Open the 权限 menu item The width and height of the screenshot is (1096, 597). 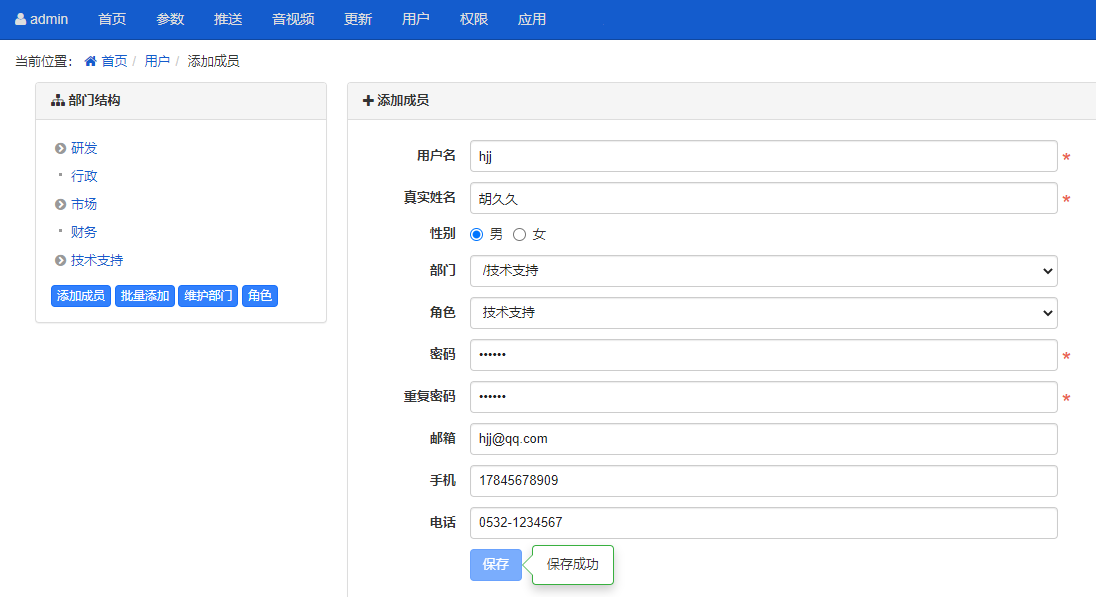coord(474,19)
